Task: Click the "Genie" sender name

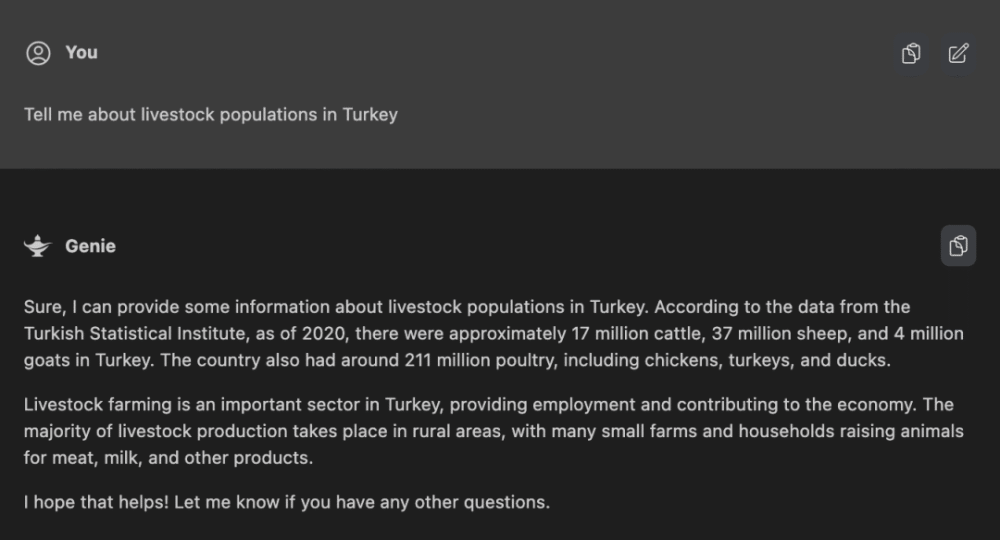Action: 90,246
